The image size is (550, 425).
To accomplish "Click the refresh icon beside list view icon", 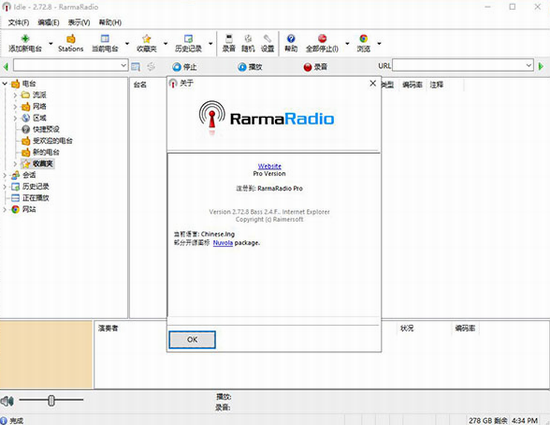I will click(x=151, y=67).
